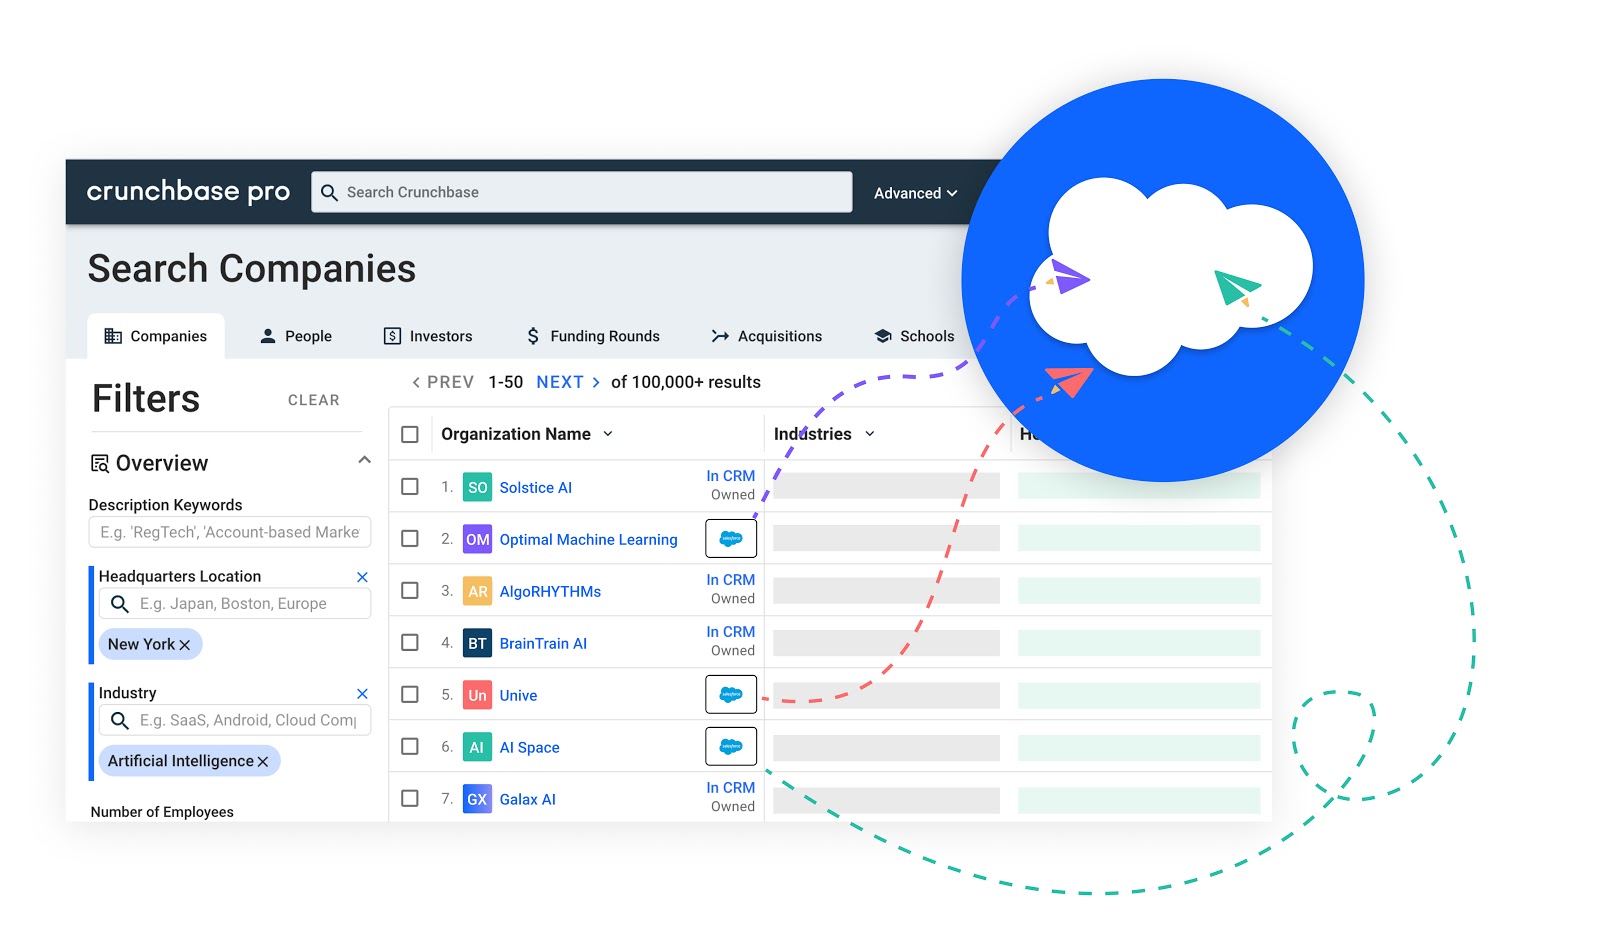Image resolution: width=1600 pixels, height=945 pixels.
Task: Mark the BrainTrain AI checkbox
Action: (410, 642)
